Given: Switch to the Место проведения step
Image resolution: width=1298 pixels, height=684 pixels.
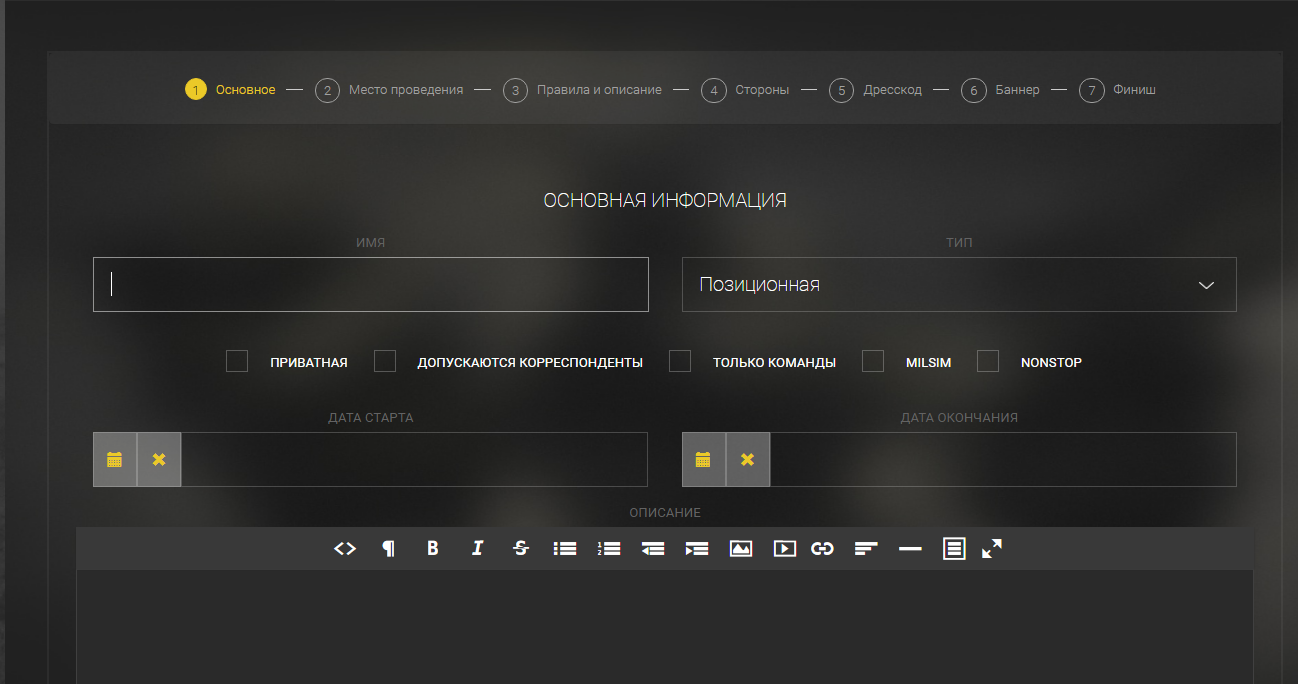Looking at the screenshot, I should click(389, 90).
